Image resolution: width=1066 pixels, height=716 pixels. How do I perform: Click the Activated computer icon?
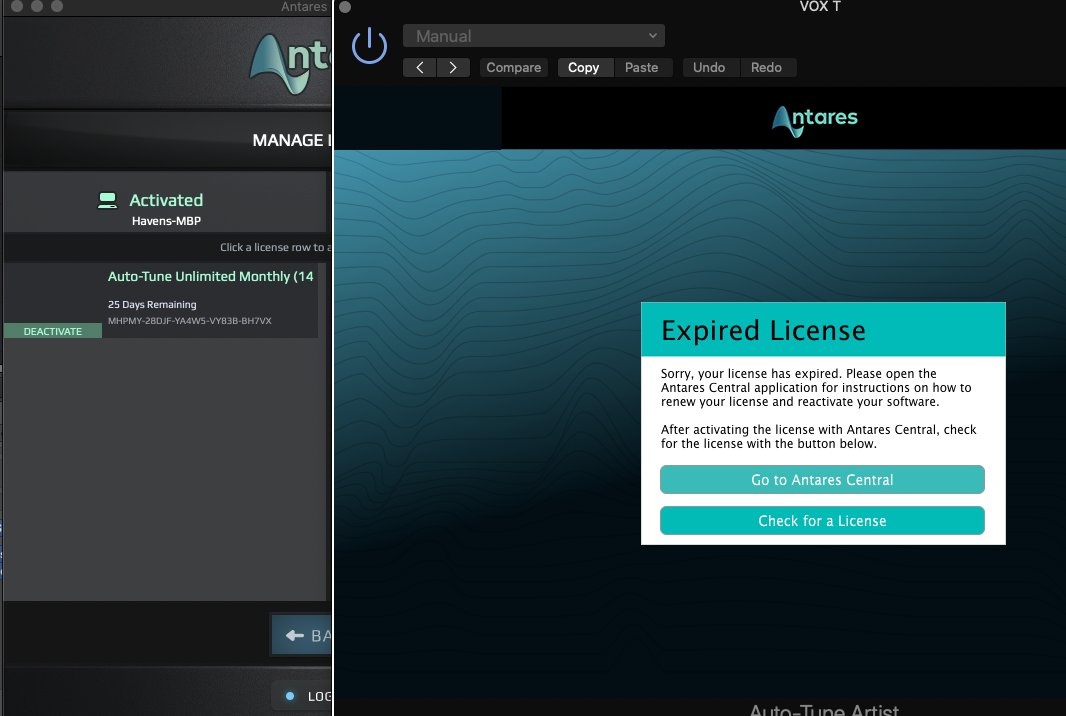tap(107, 200)
